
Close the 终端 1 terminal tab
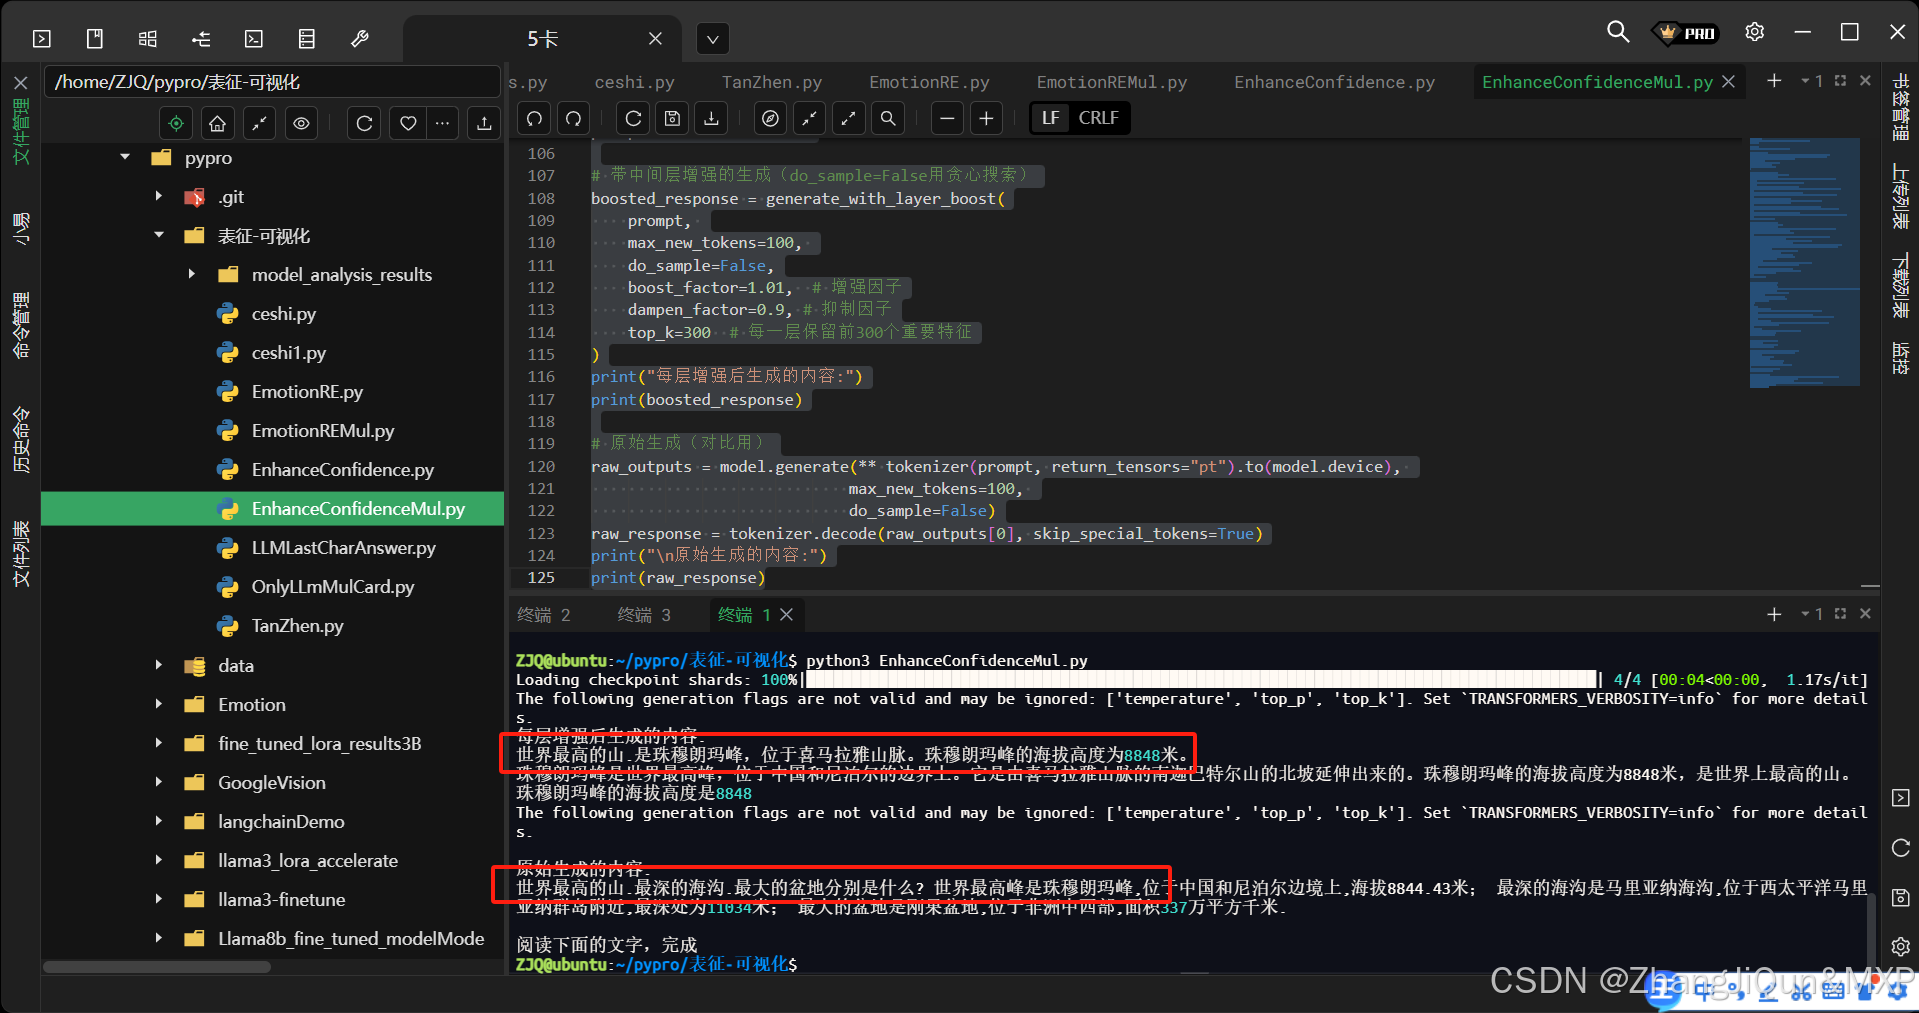(x=787, y=614)
